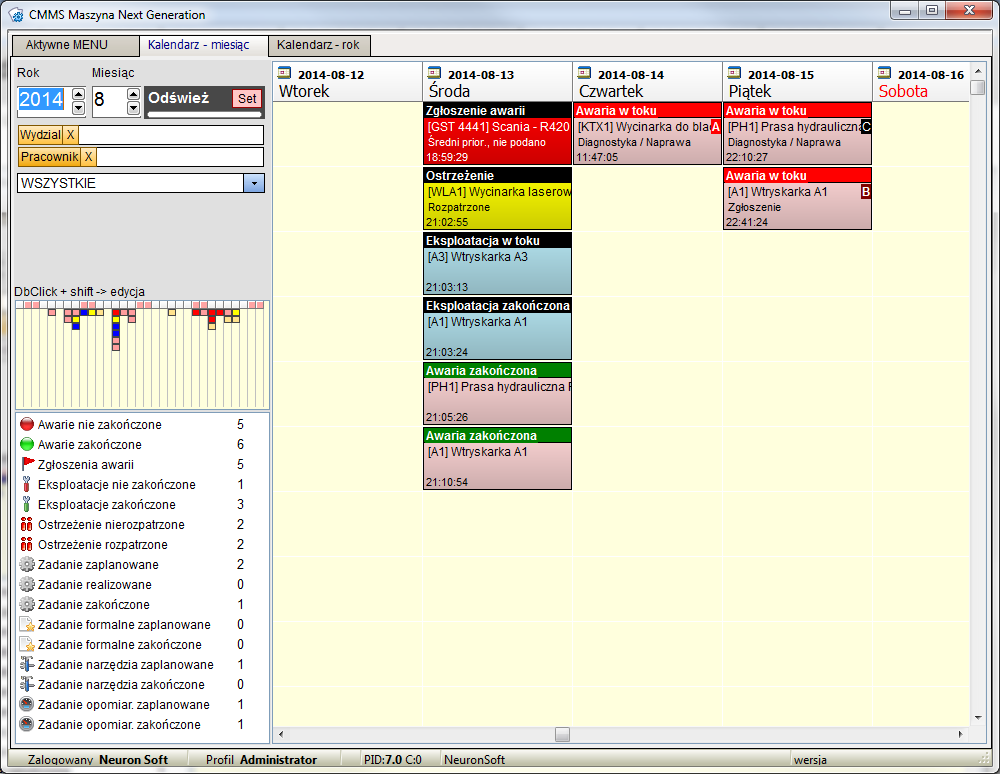Image resolution: width=1000 pixels, height=774 pixels.
Task: Click calendar icon beside date 2014-08-15
Action: pyautogui.click(x=734, y=73)
